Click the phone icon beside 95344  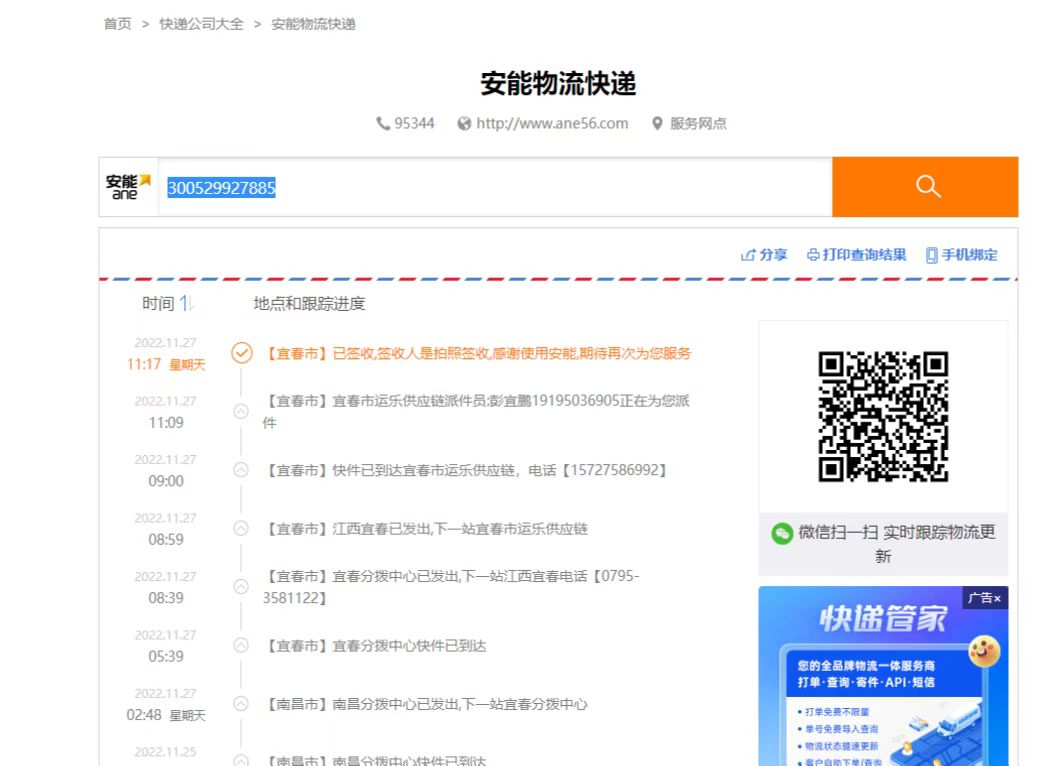point(383,124)
